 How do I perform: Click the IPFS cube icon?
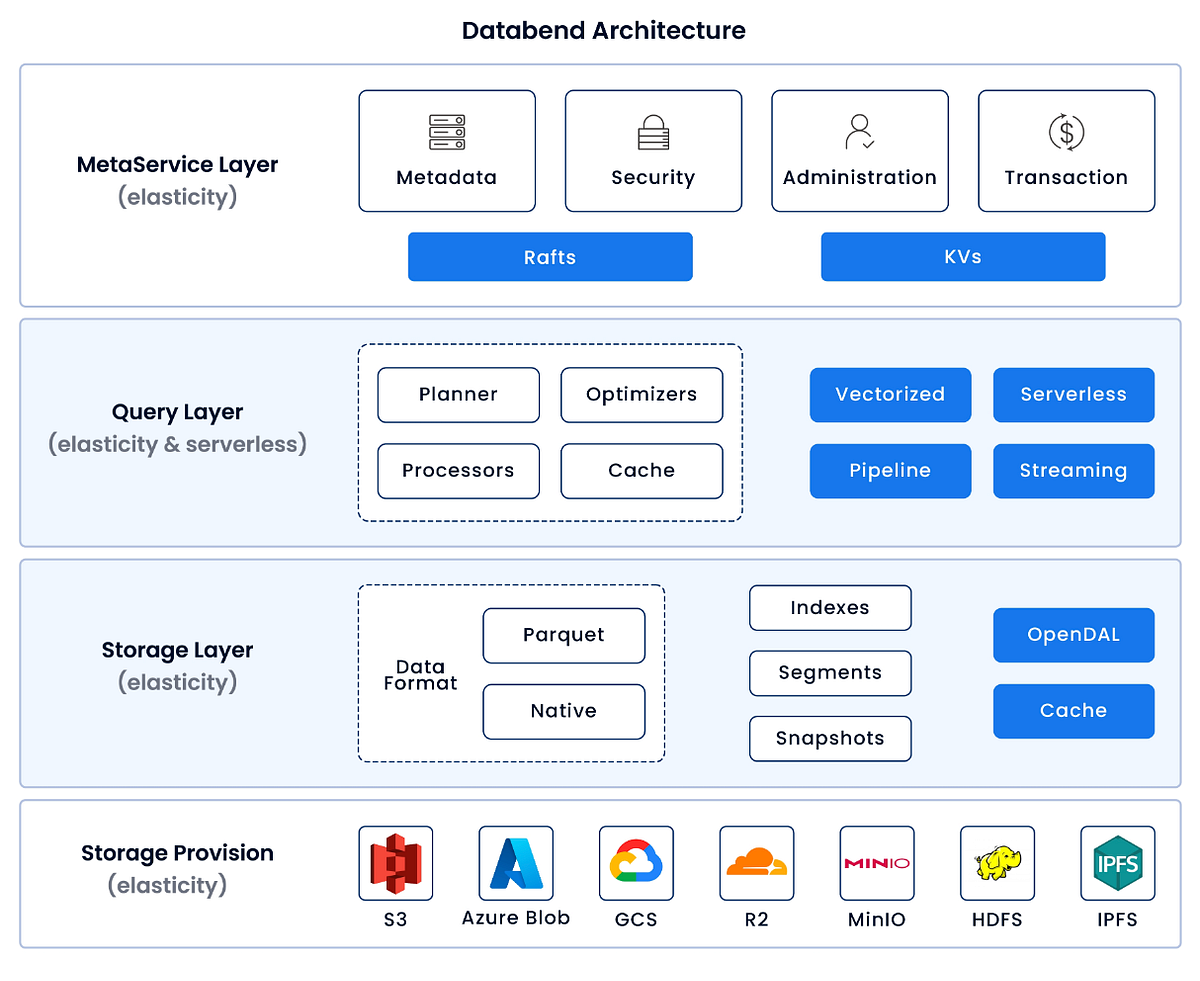(x=1117, y=862)
